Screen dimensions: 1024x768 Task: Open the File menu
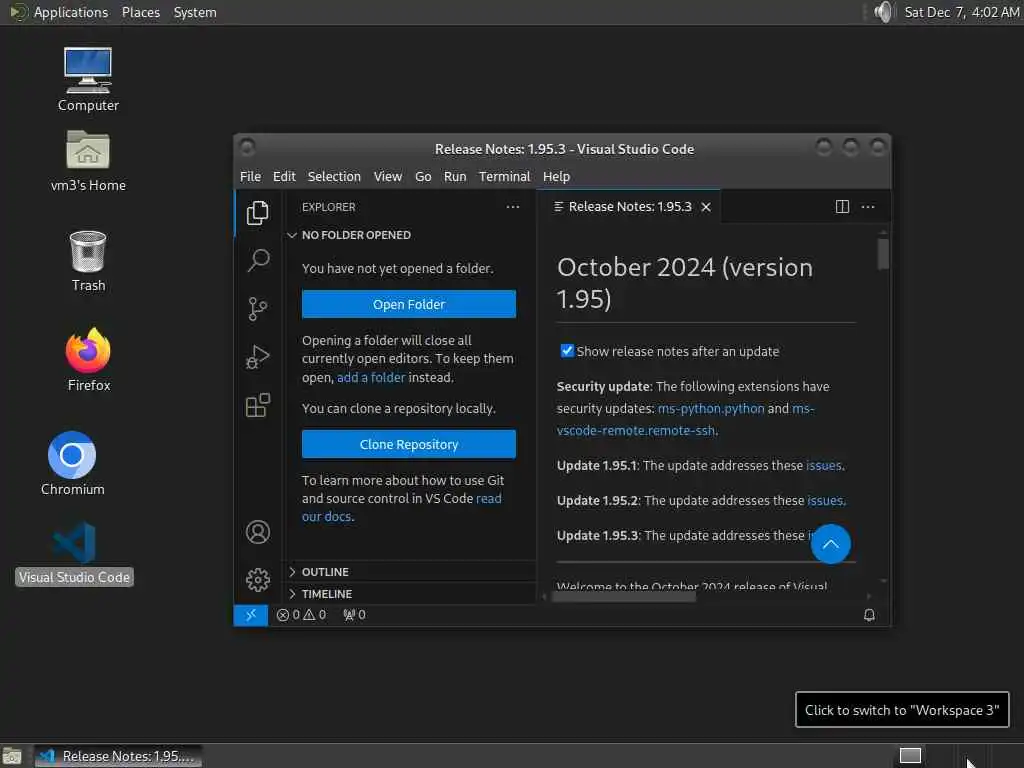coord(250,176)
